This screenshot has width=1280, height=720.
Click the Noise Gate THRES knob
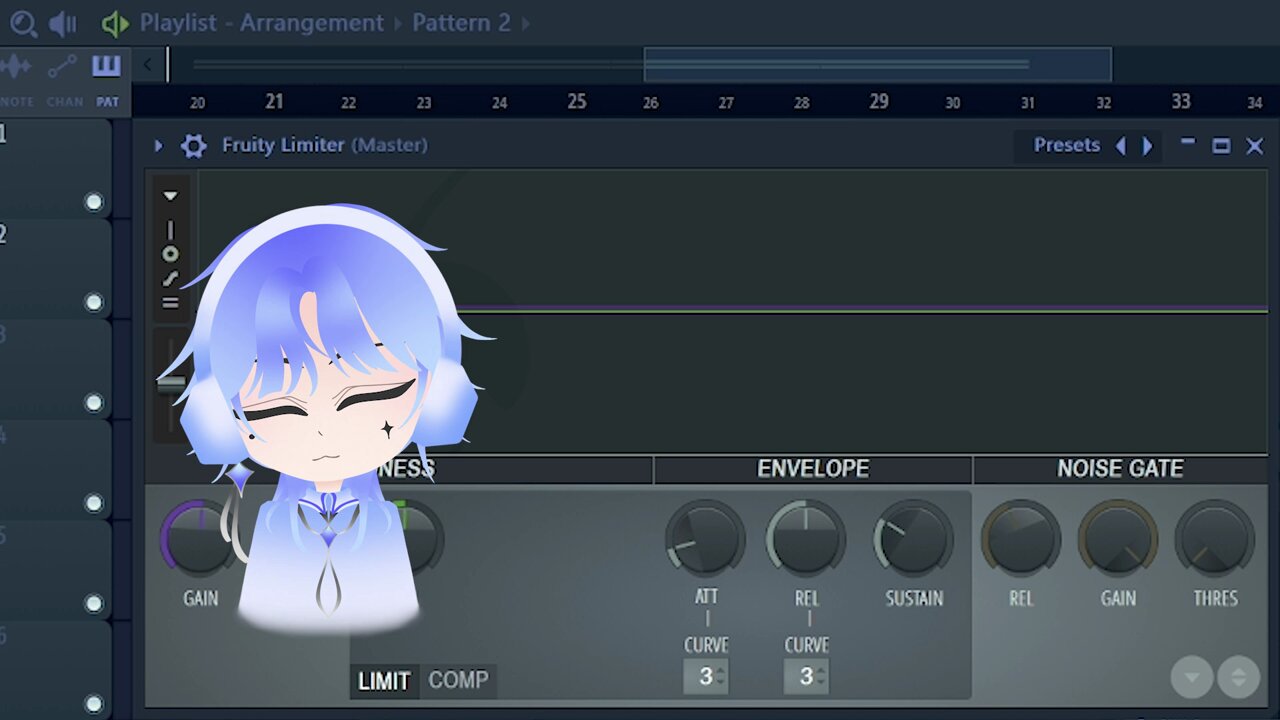click(x=1215, y=539)
